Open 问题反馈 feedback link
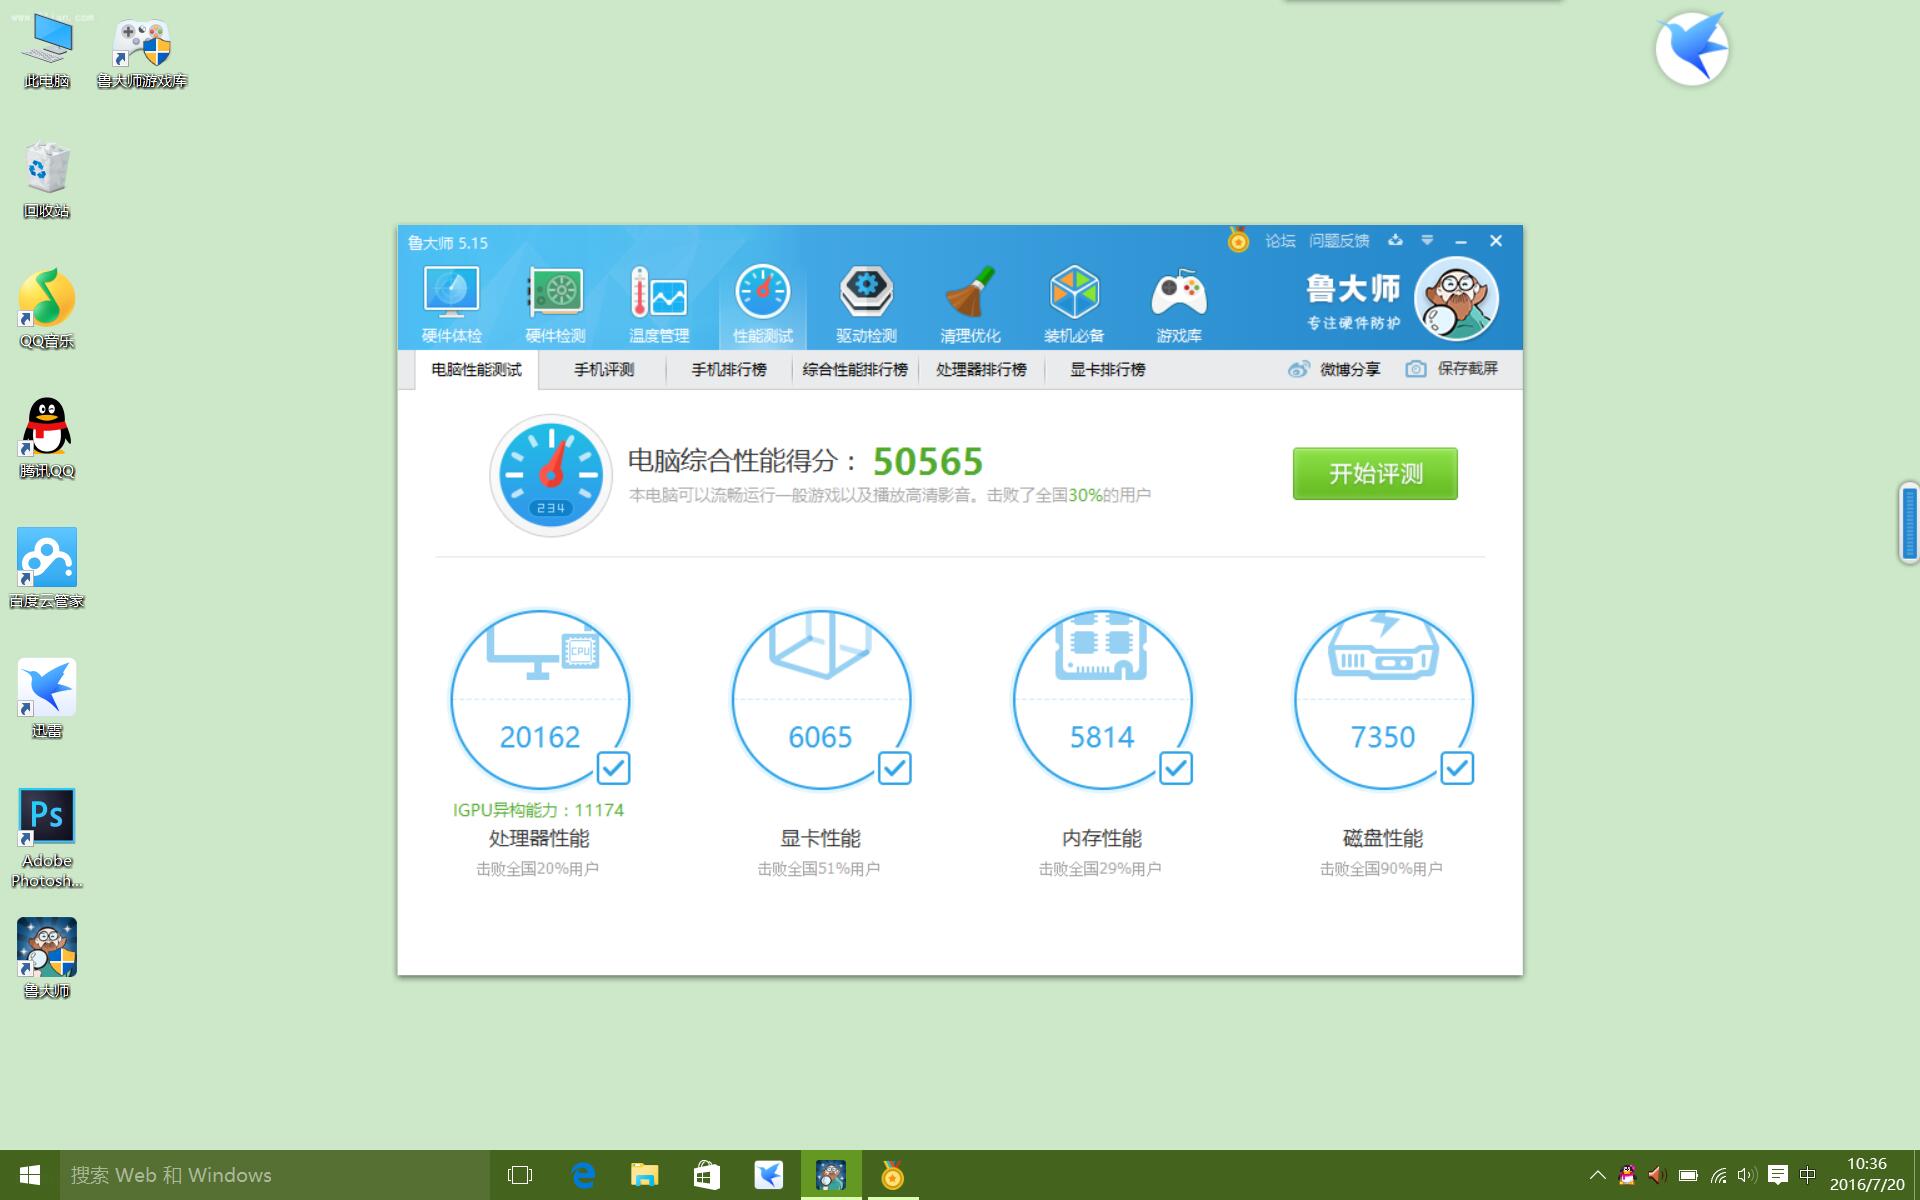Viewport: 1920px width, 1200px height. coord(1339,241)
